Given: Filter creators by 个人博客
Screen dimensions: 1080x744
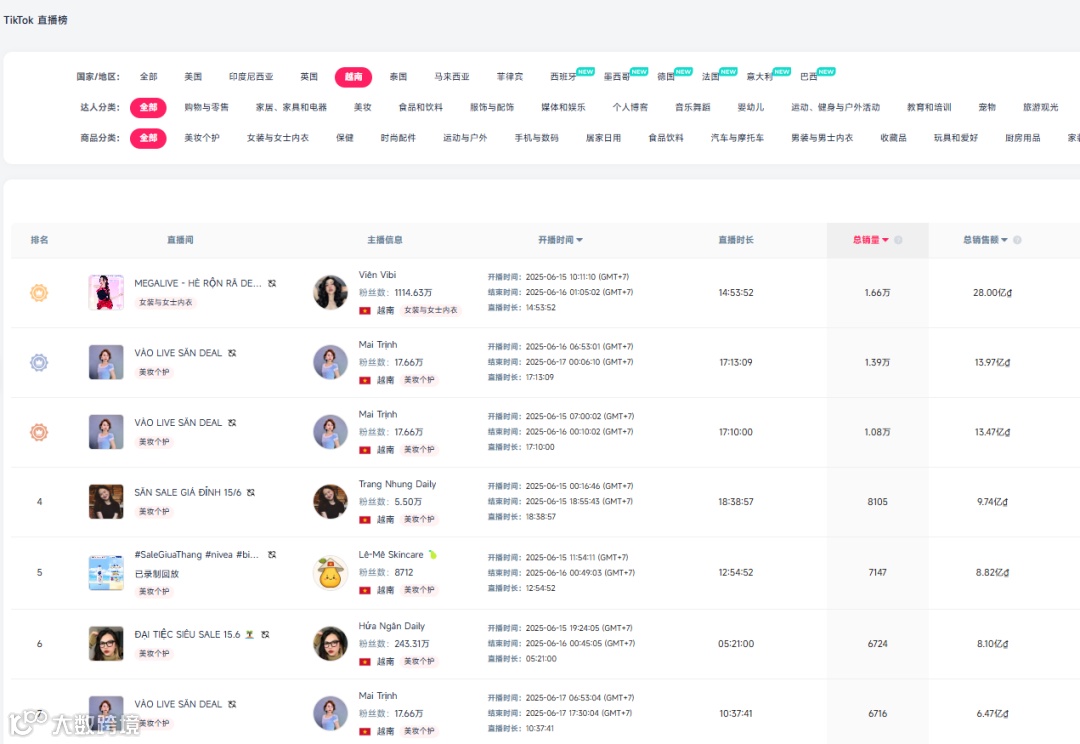Looking at the screenshot, I should [x=630, y=107].
